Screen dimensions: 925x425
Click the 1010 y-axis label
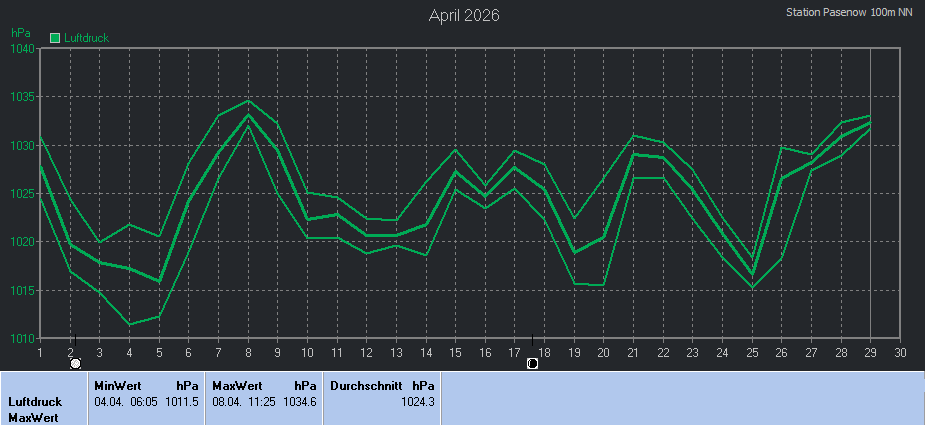pos(22,339)
